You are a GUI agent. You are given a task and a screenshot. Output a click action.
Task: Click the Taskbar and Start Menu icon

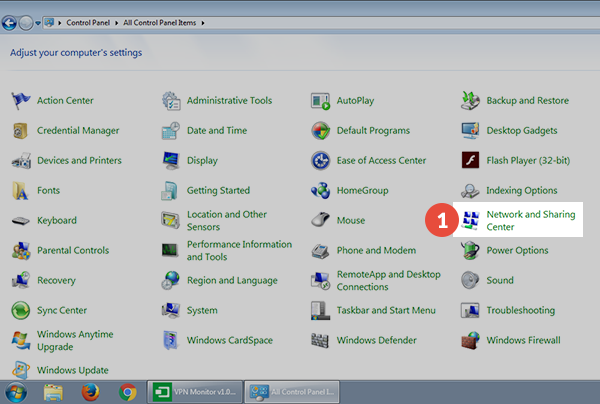pyautogui.click(x=320, y=310)
